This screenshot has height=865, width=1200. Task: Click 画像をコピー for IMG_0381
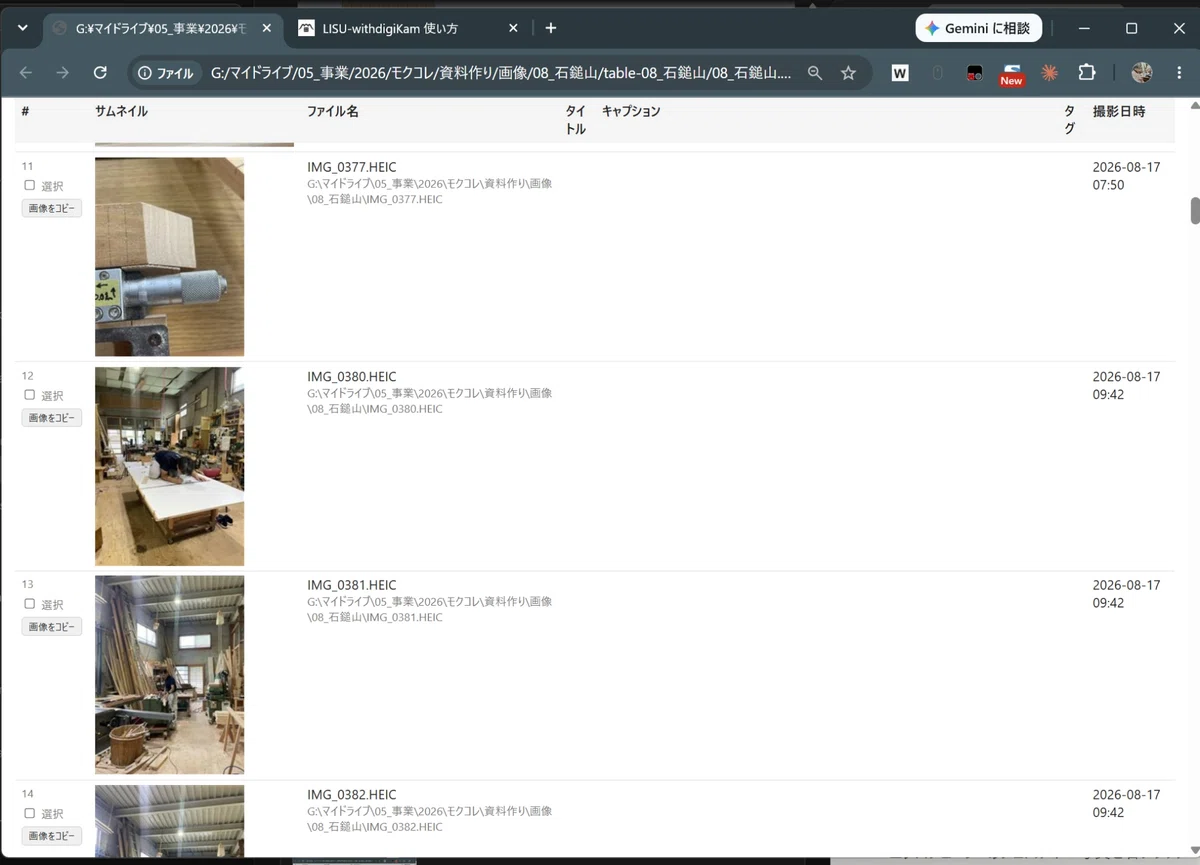52,627
